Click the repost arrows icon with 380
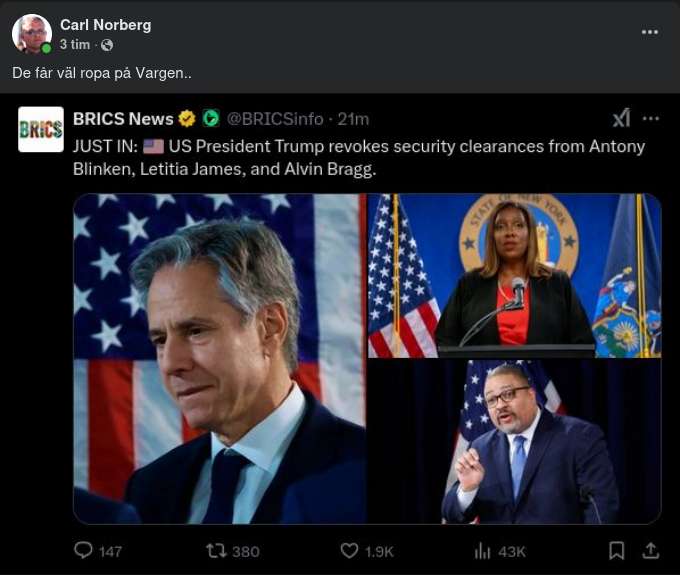 click(x=216, y=550)
